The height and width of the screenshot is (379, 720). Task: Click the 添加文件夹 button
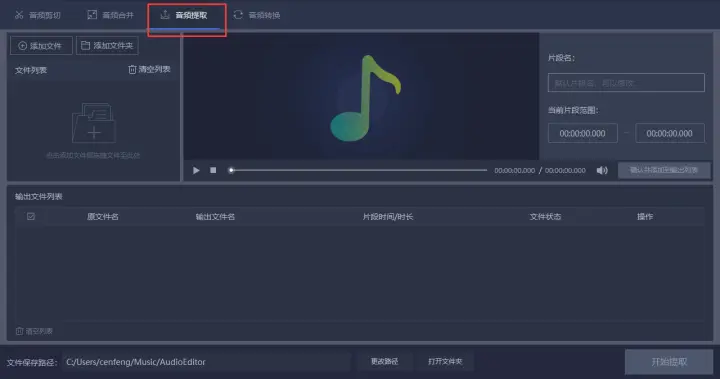(x=107, y=45)
